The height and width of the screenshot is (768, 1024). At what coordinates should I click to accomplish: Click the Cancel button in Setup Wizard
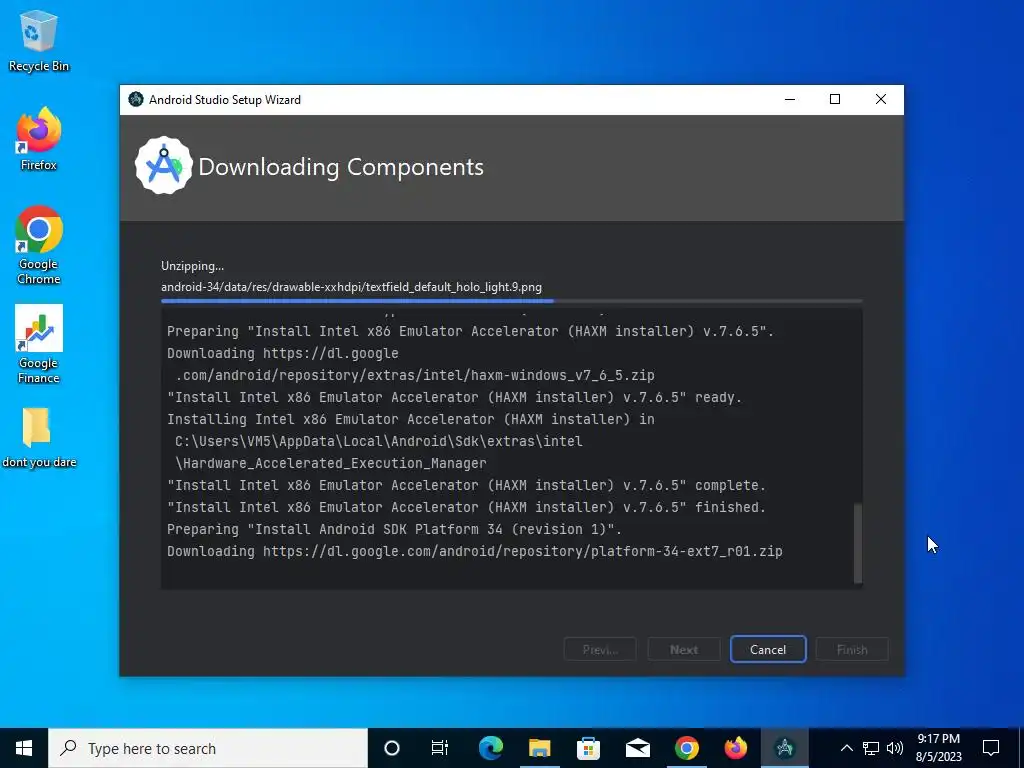point(768,649)
